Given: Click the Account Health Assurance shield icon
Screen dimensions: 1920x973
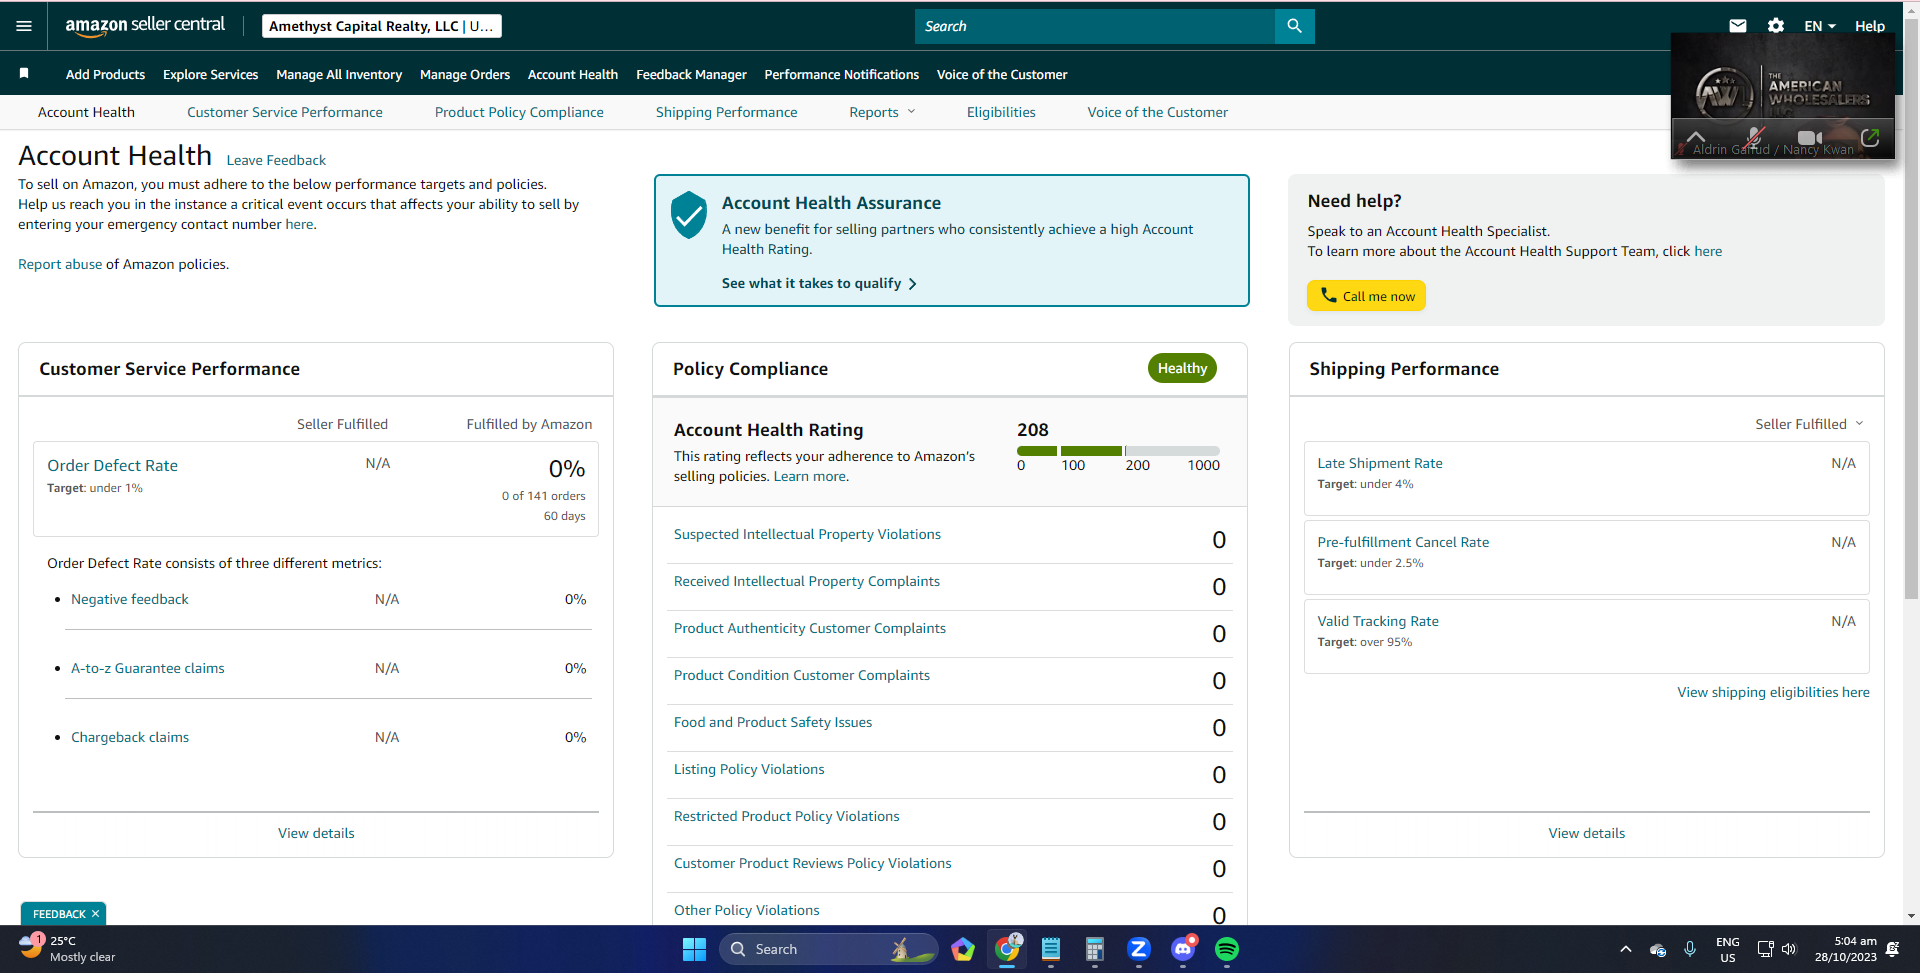Looking at the screenshot, I should coord(688,215).
